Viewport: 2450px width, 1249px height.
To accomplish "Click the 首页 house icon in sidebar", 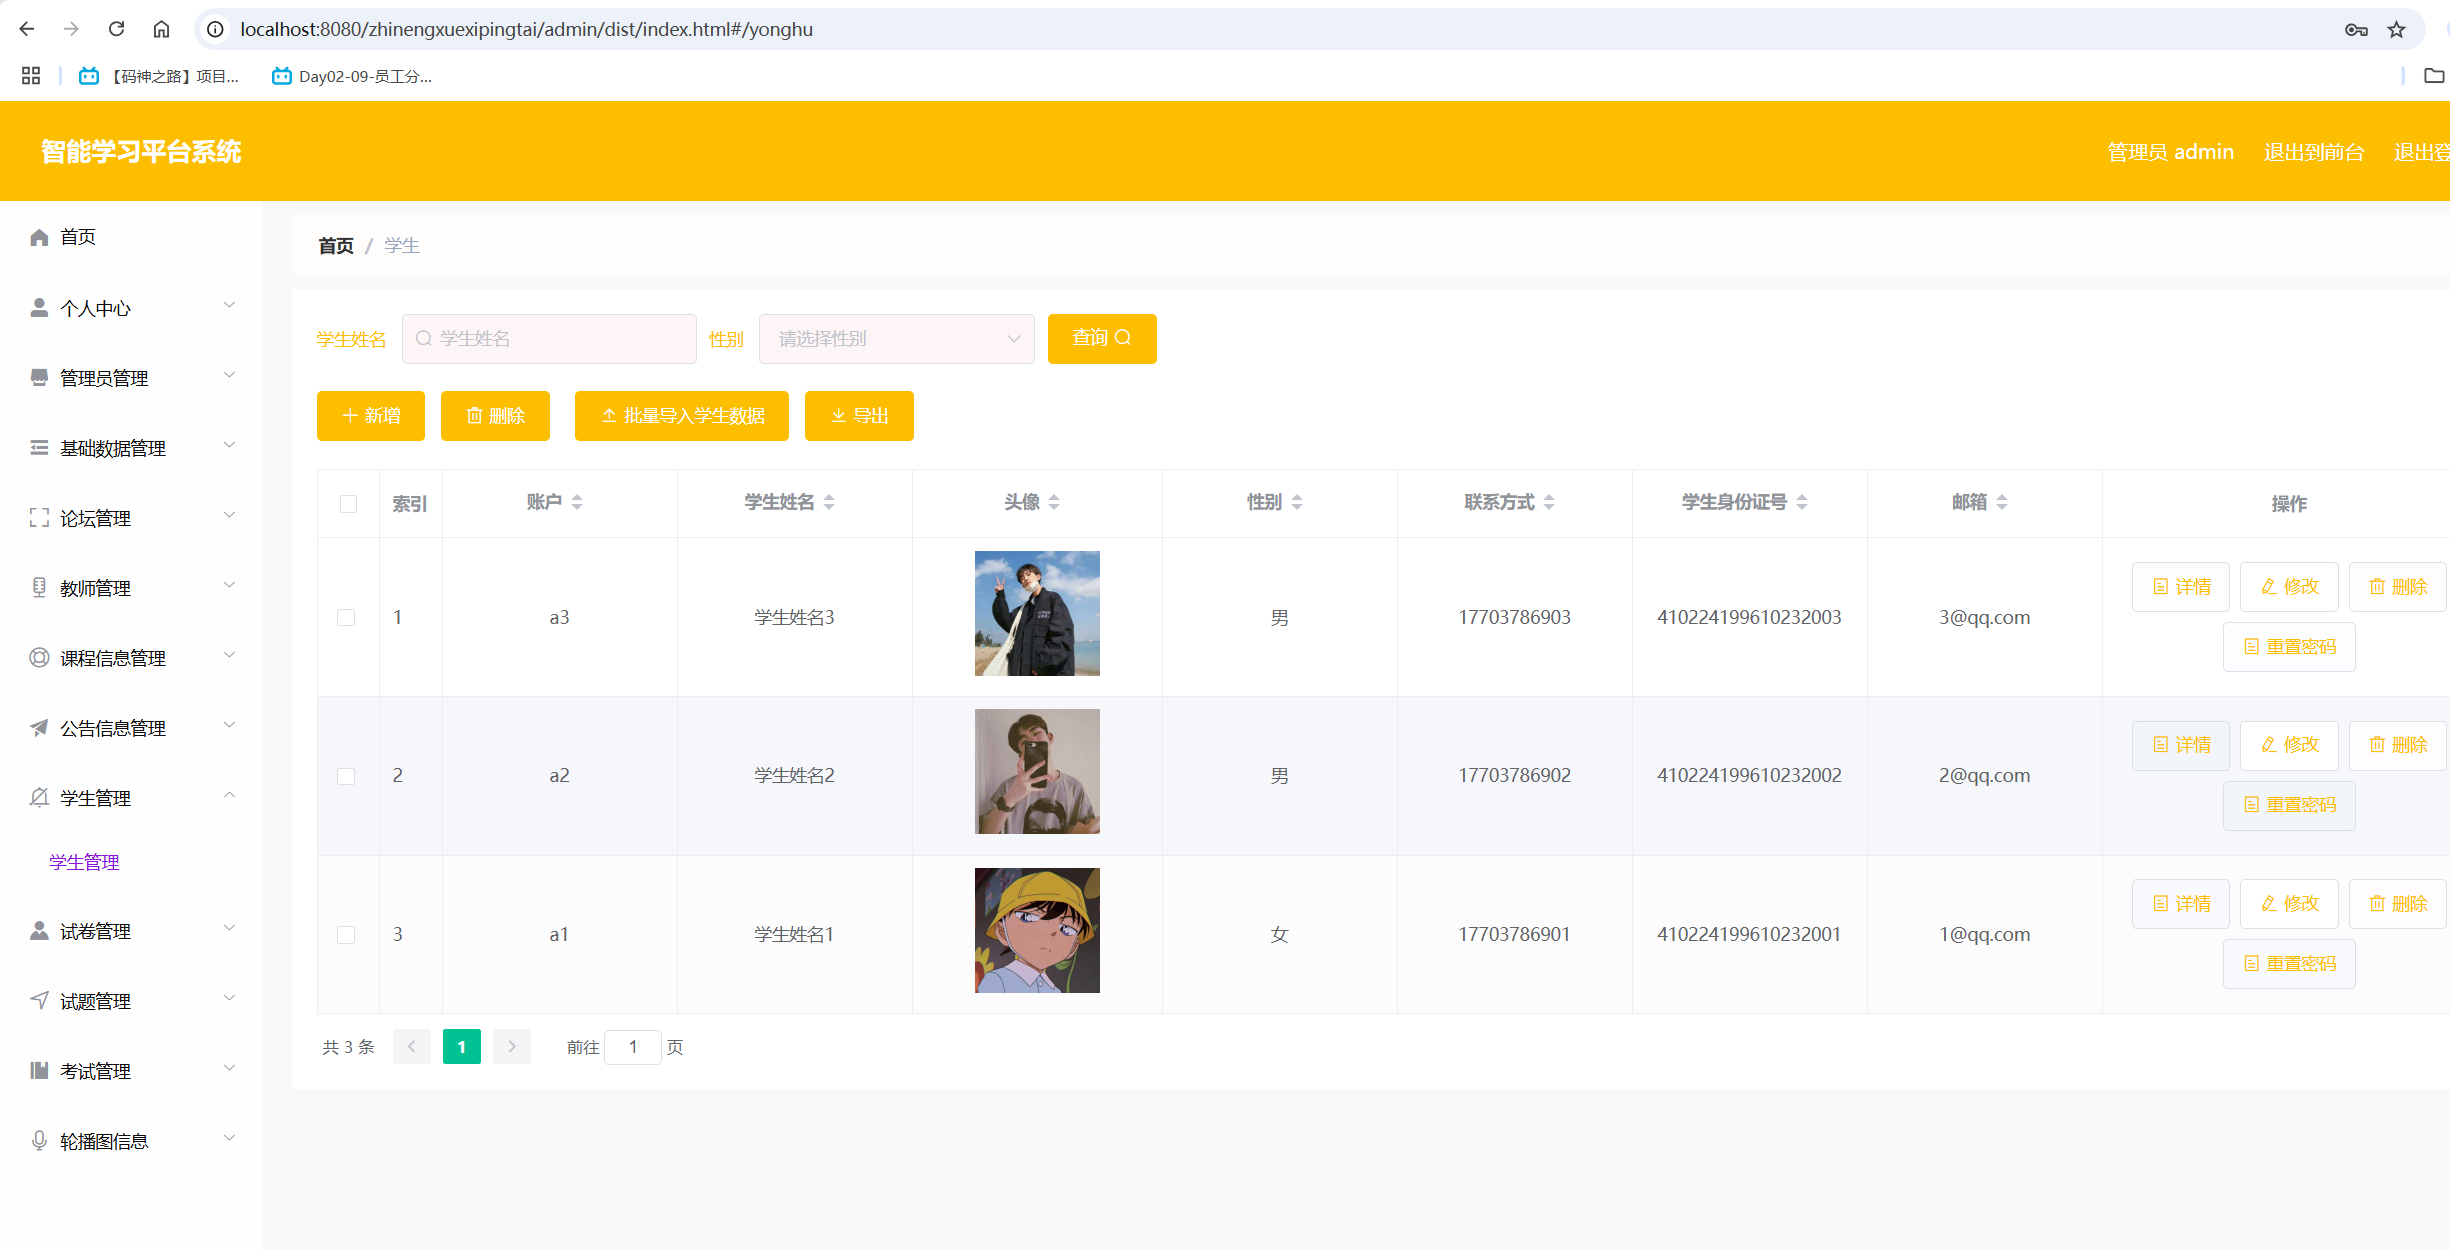I will tap(39, 237).
